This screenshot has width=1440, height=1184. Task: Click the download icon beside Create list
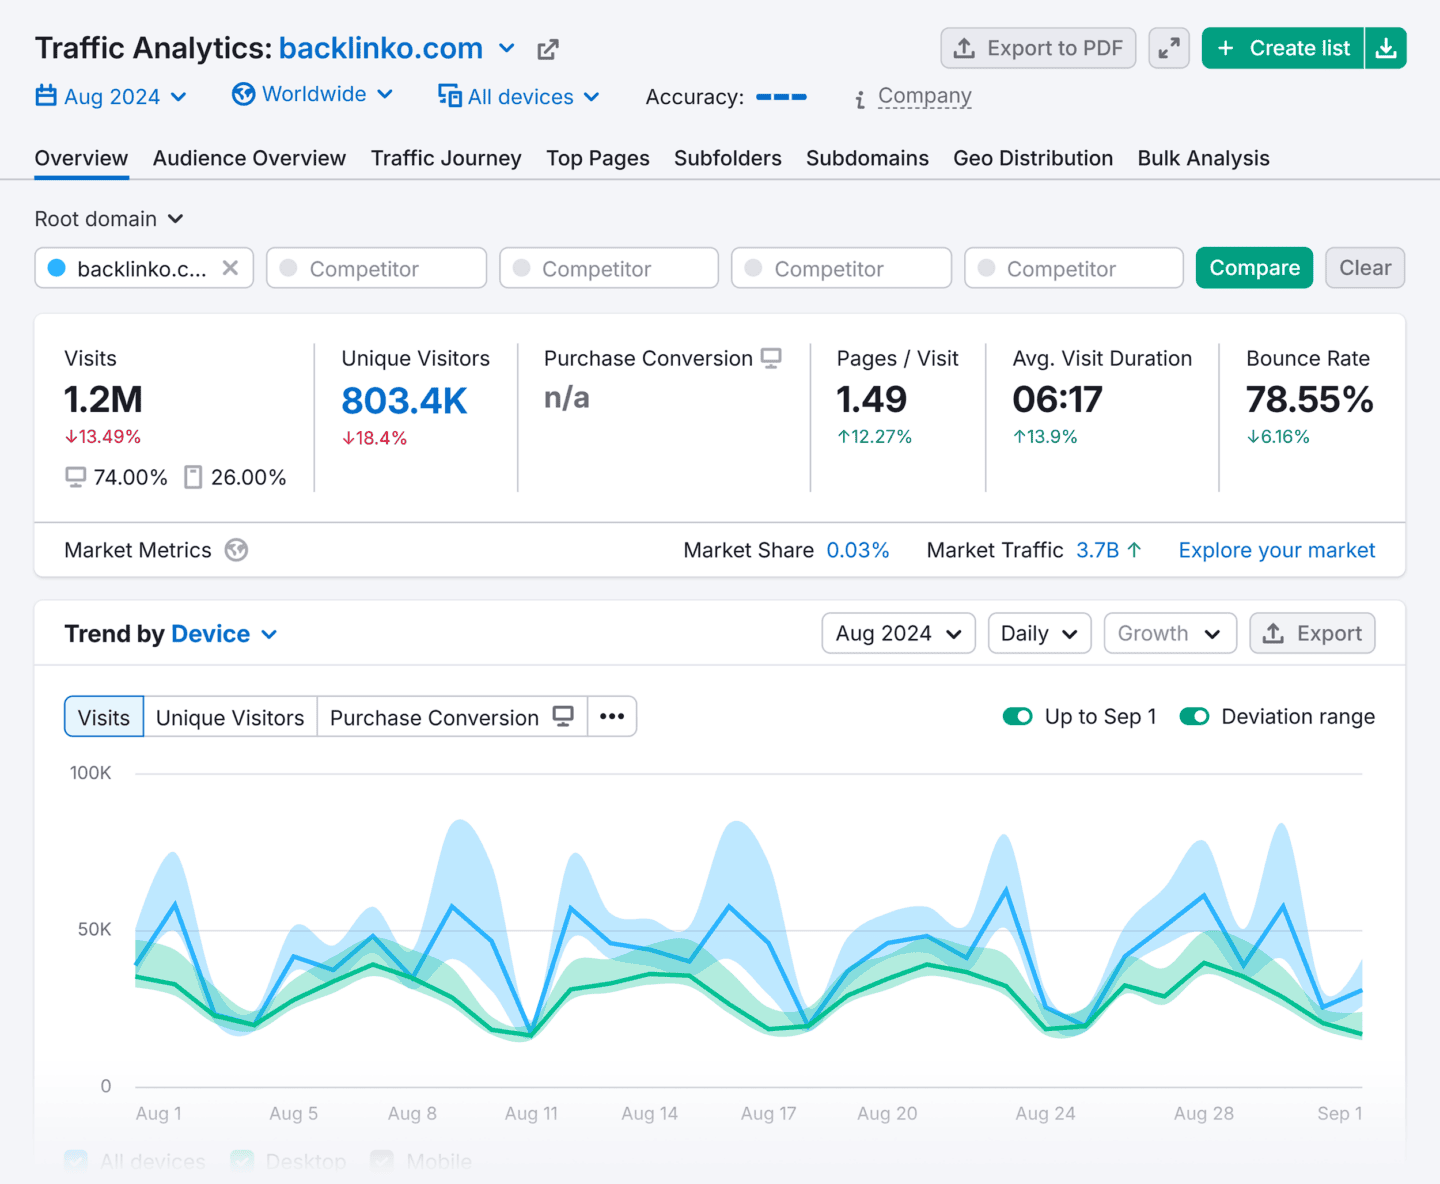(1386, 48)
